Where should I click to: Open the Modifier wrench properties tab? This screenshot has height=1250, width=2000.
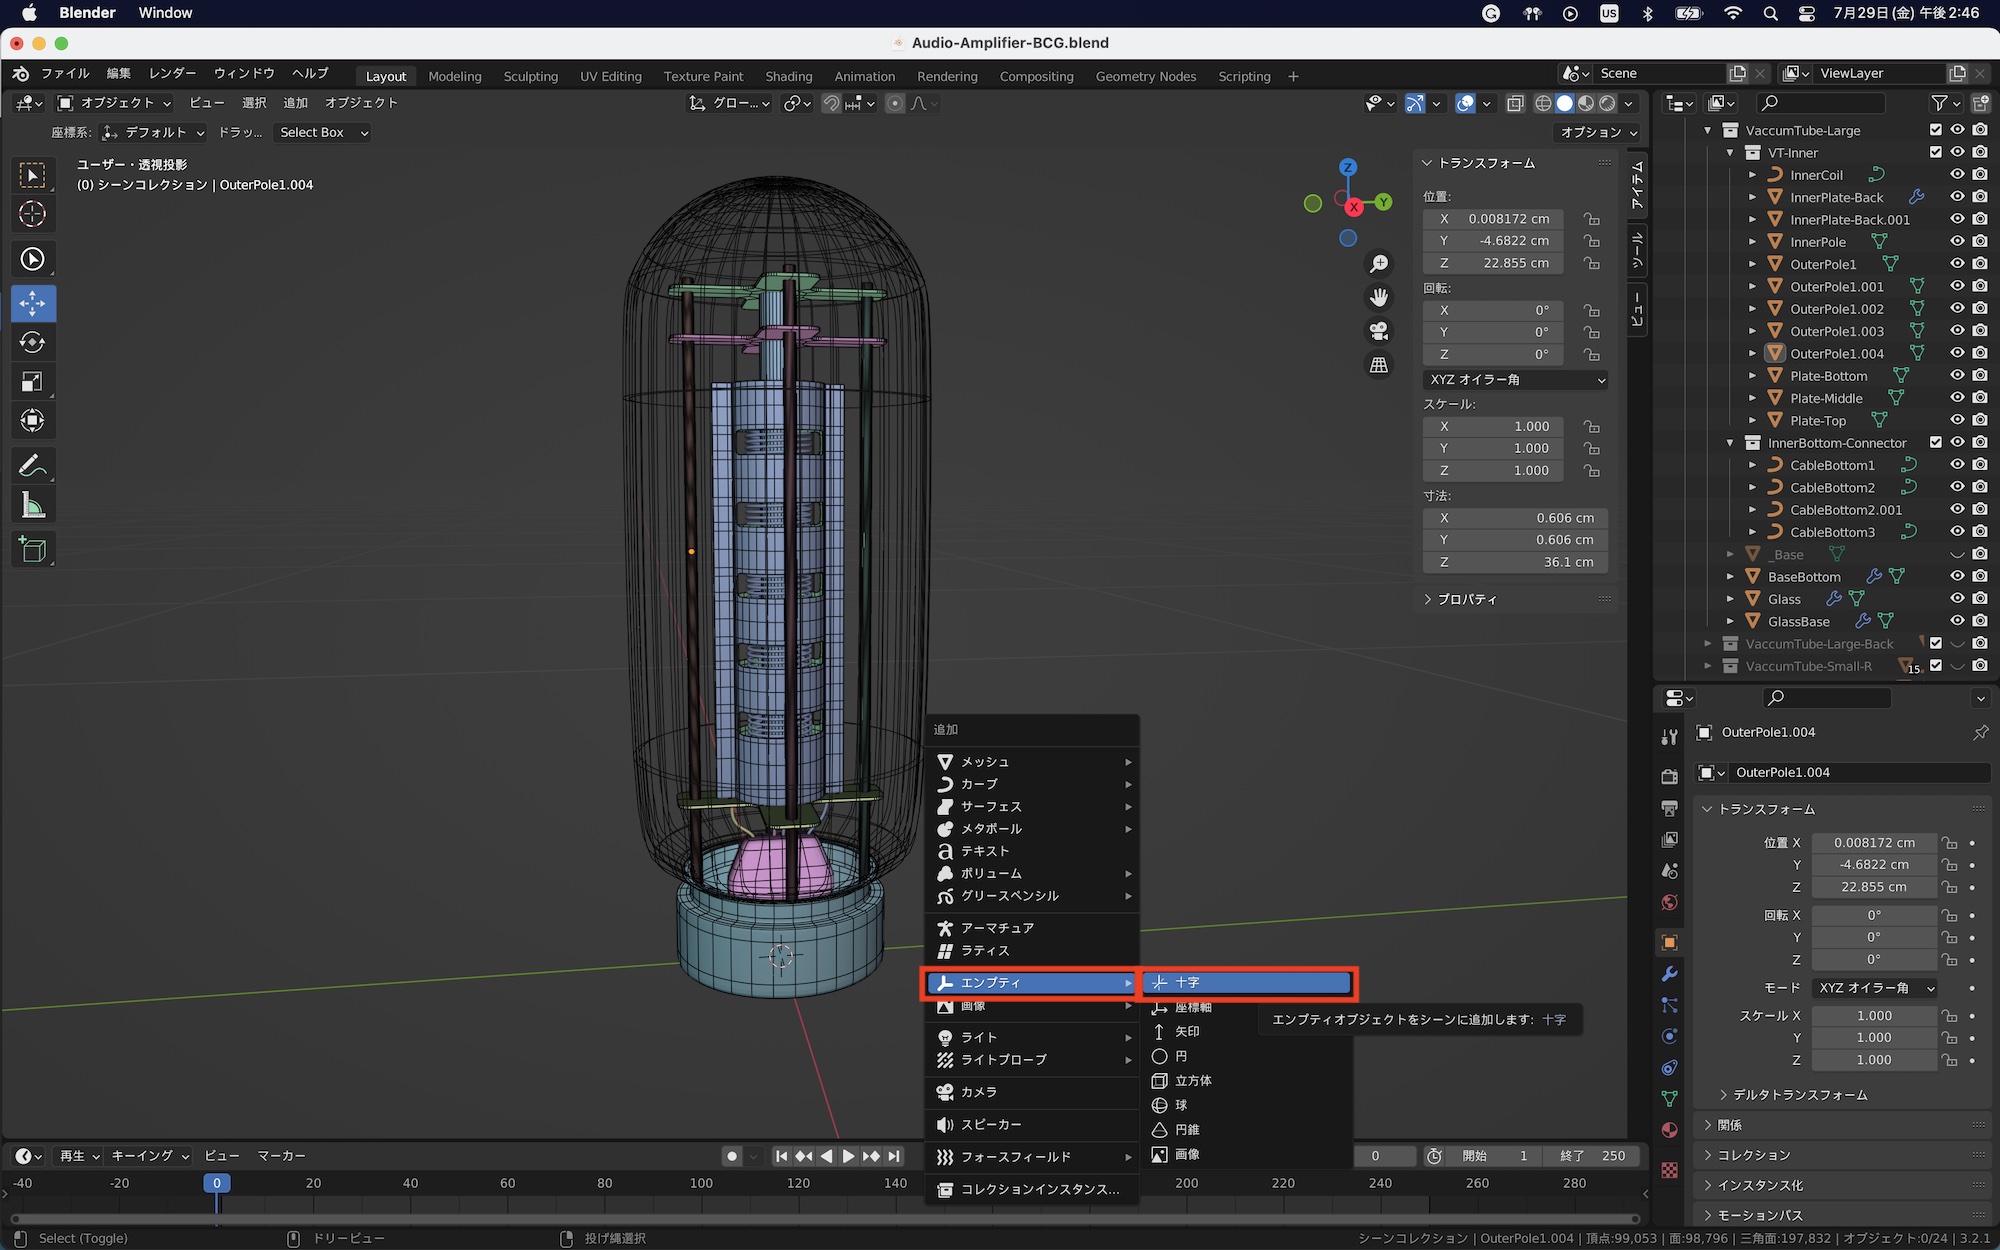1669,973
